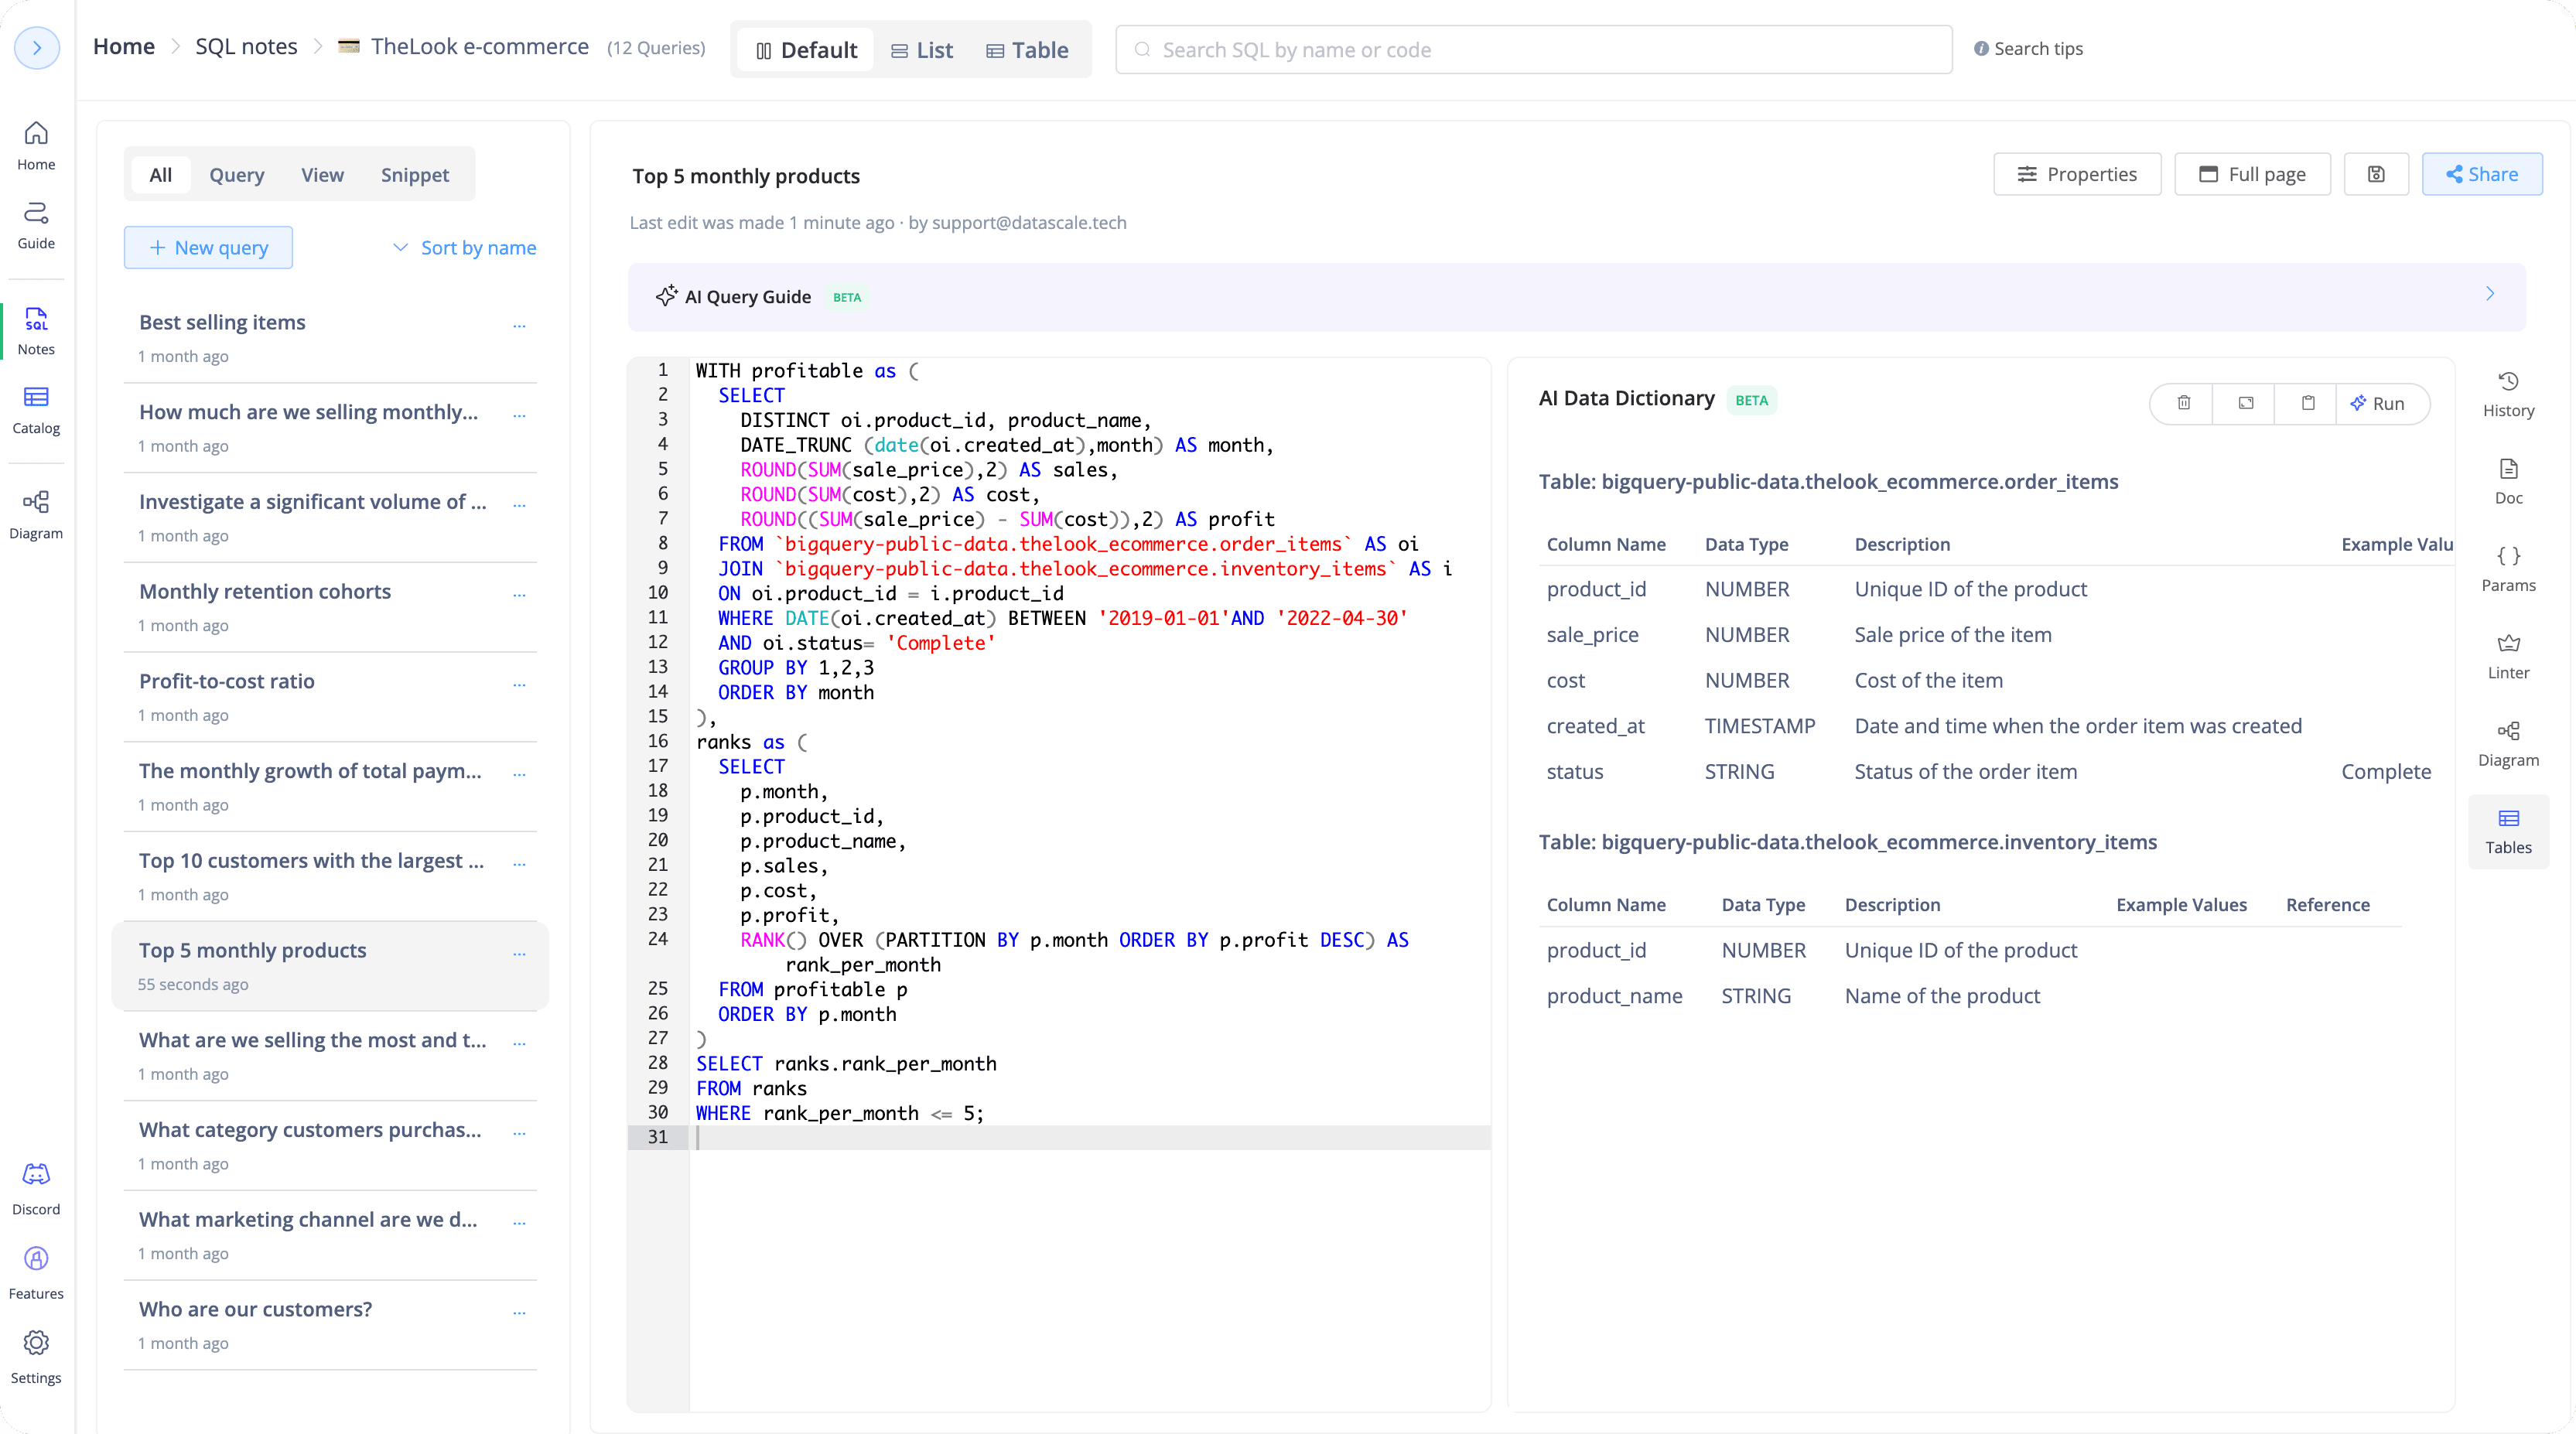Click the Search tips info icon
Screen dimensions: 2576x1434
click(1980, 48)
